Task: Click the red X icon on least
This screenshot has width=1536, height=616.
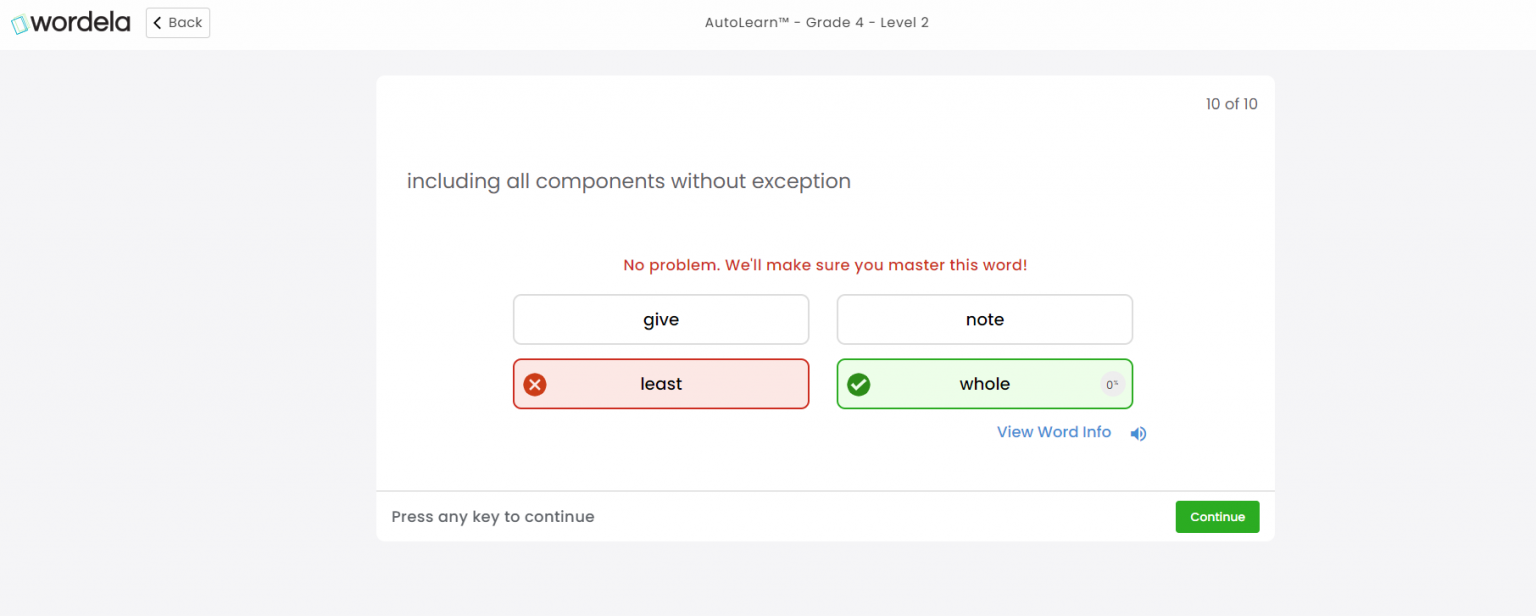Action: coord(535,384)
